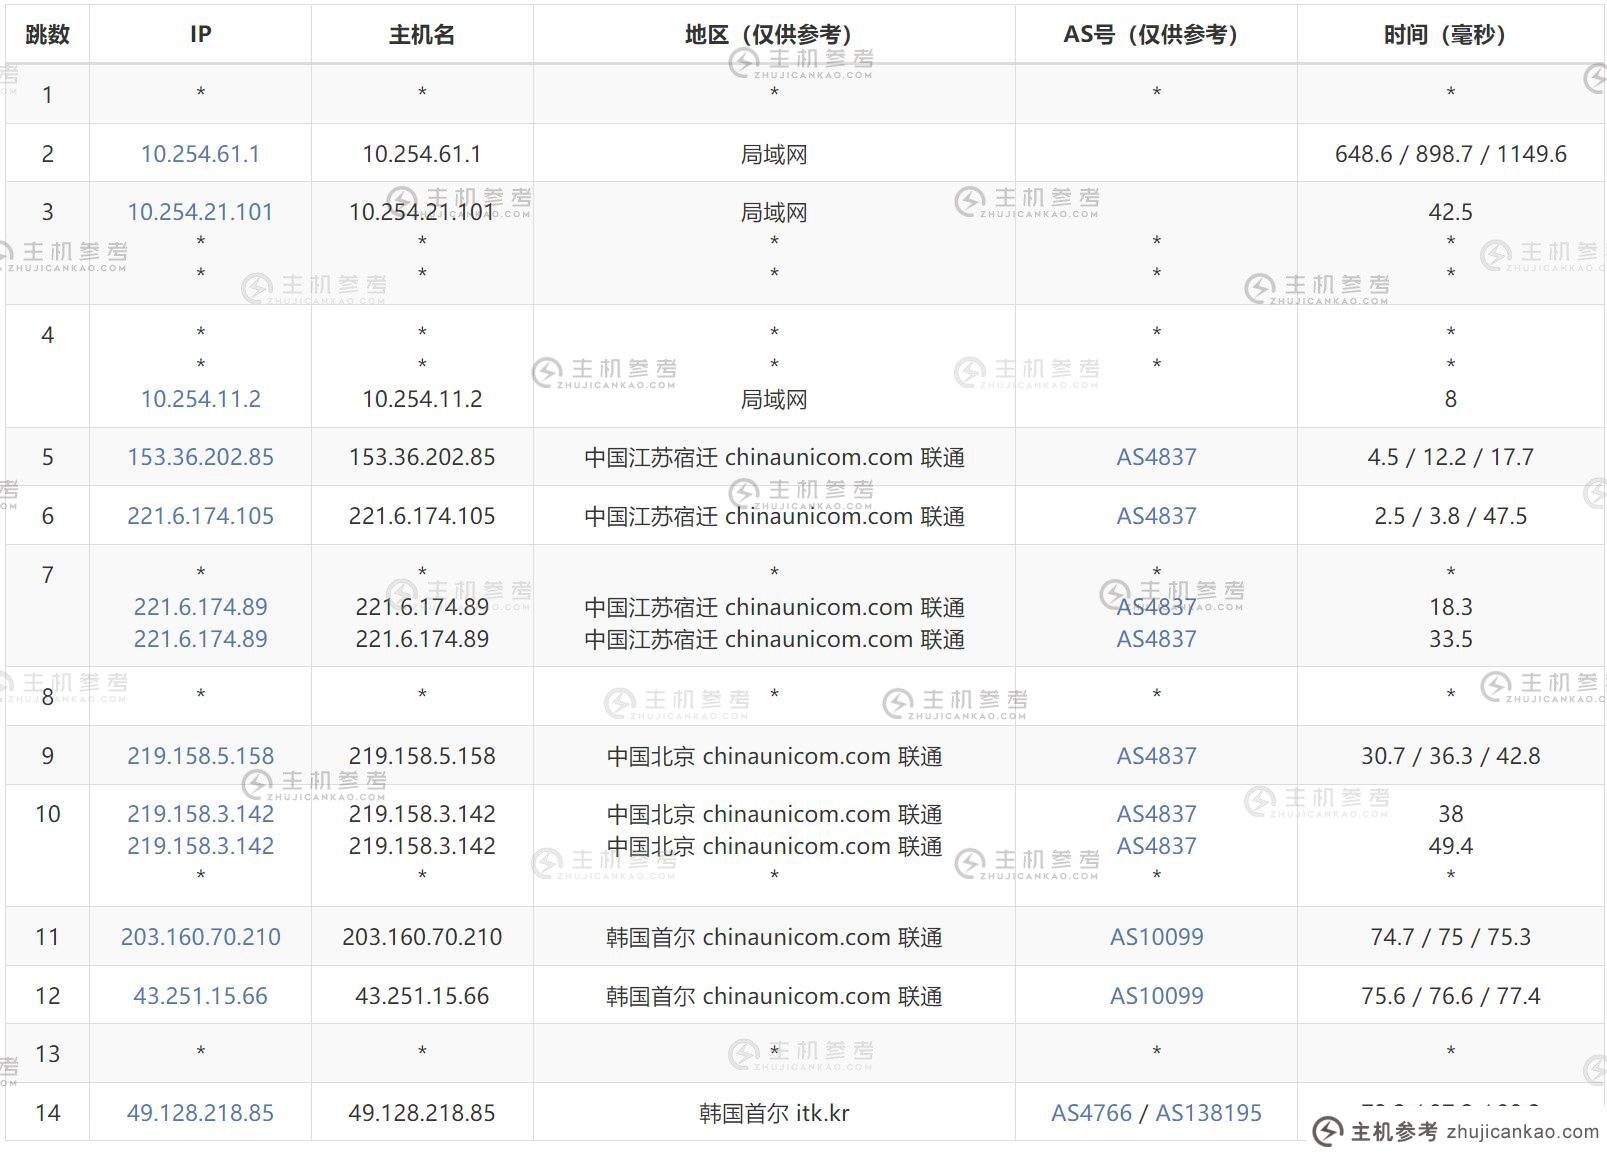
Task: Select time value 49.4 in hop 10
Action: tap(1450, 846)
